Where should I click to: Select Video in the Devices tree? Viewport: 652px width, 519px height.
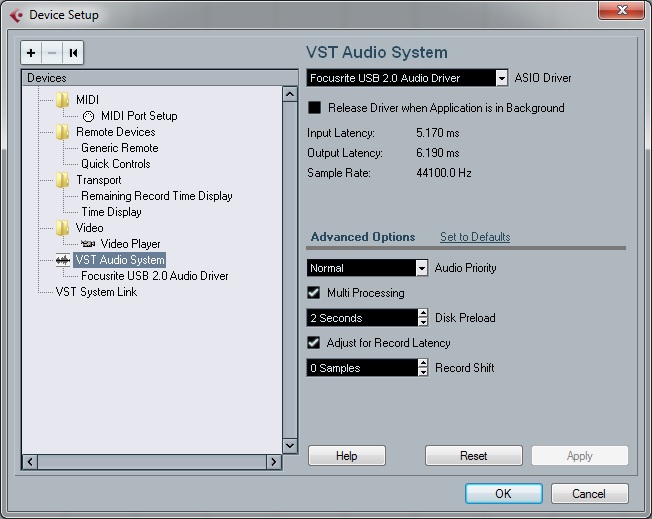(x=89, y=228)
